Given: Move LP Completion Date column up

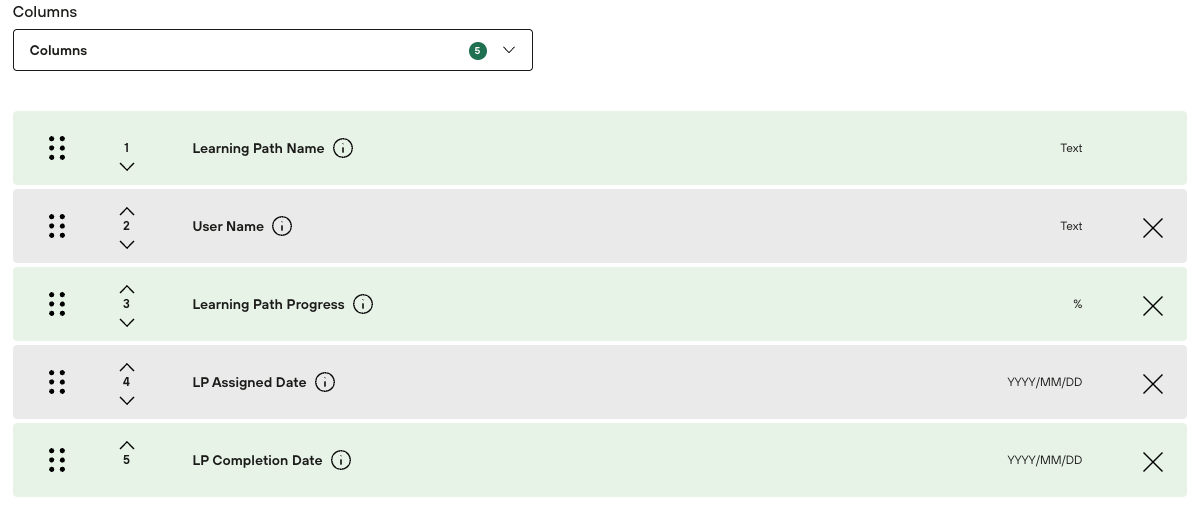Looking at the screenshot, I should point(126,445).
